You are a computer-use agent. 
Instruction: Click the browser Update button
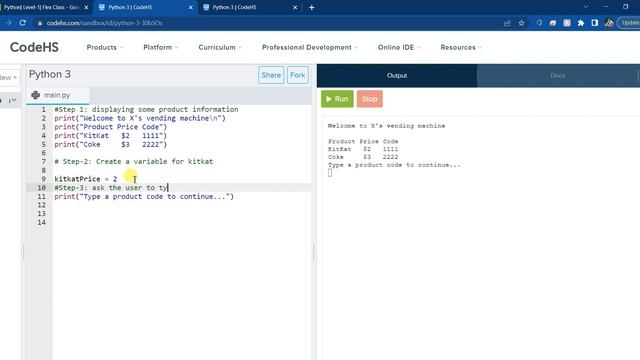click(629, 23)
